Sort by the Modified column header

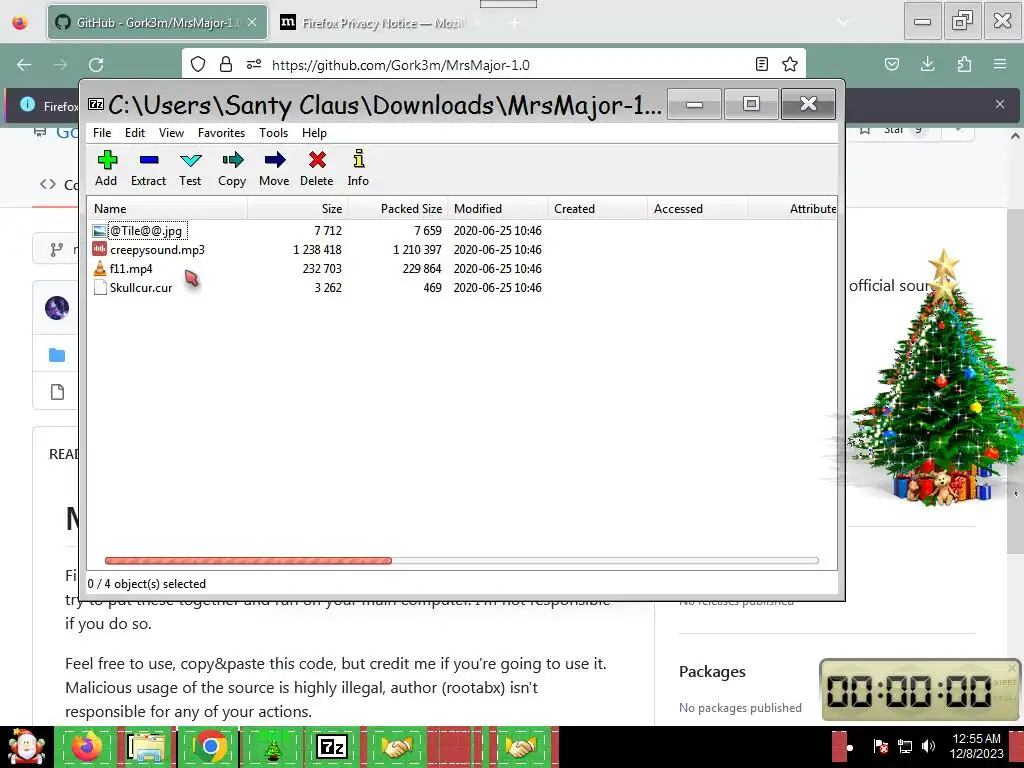[498, 209]
